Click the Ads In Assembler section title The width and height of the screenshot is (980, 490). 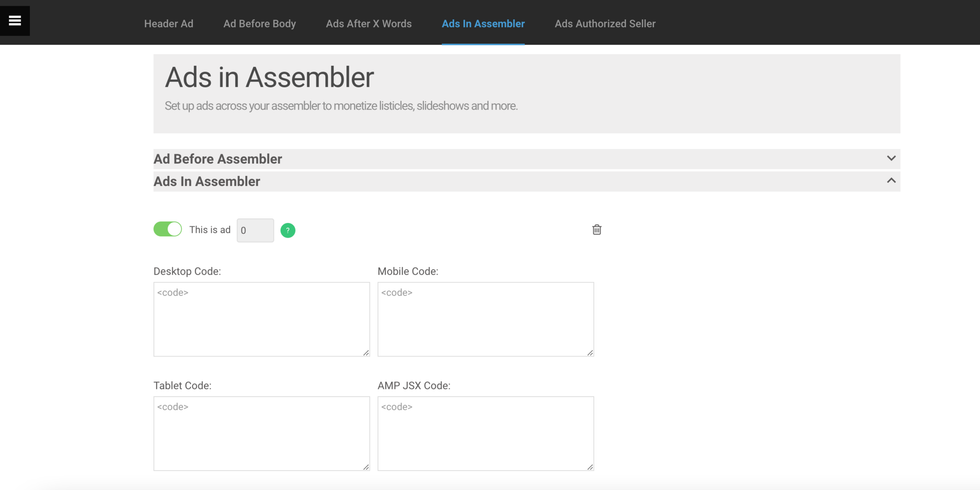pyautogui.click(x=207, y=181)
